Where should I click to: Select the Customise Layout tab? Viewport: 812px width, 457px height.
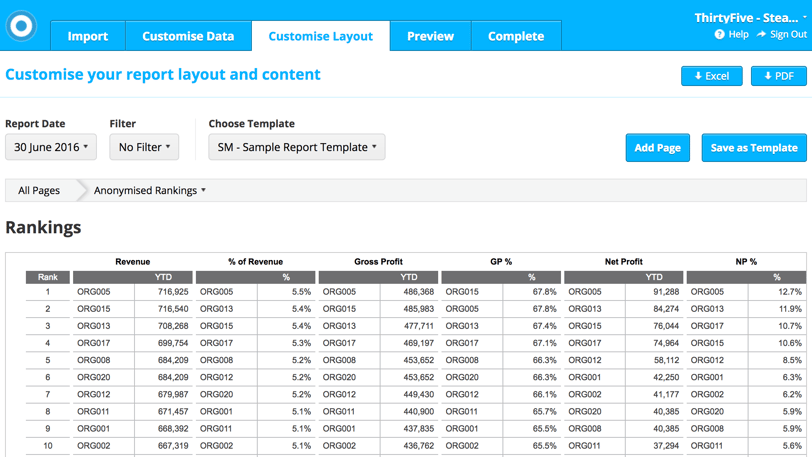[x=321, y=36]
